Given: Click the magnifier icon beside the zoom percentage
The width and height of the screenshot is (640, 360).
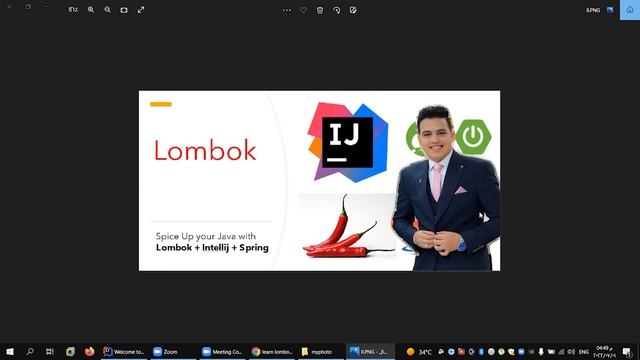Looking at the screenshot, I should [91, 10].
